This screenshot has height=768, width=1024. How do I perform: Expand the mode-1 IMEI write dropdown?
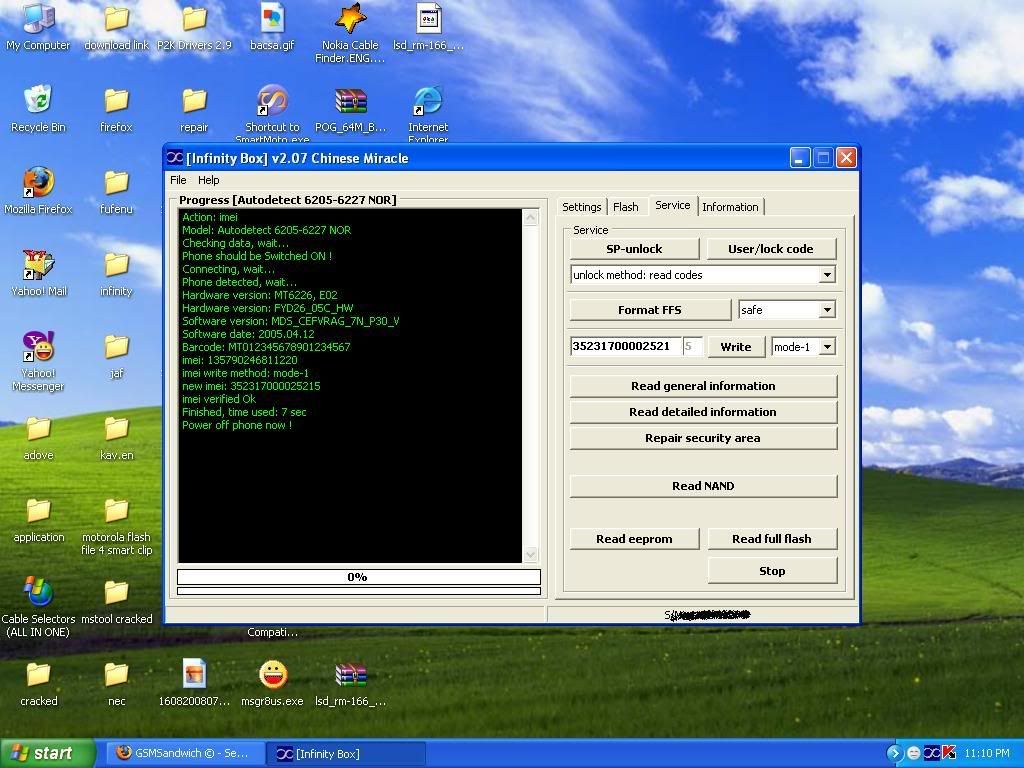827,347
